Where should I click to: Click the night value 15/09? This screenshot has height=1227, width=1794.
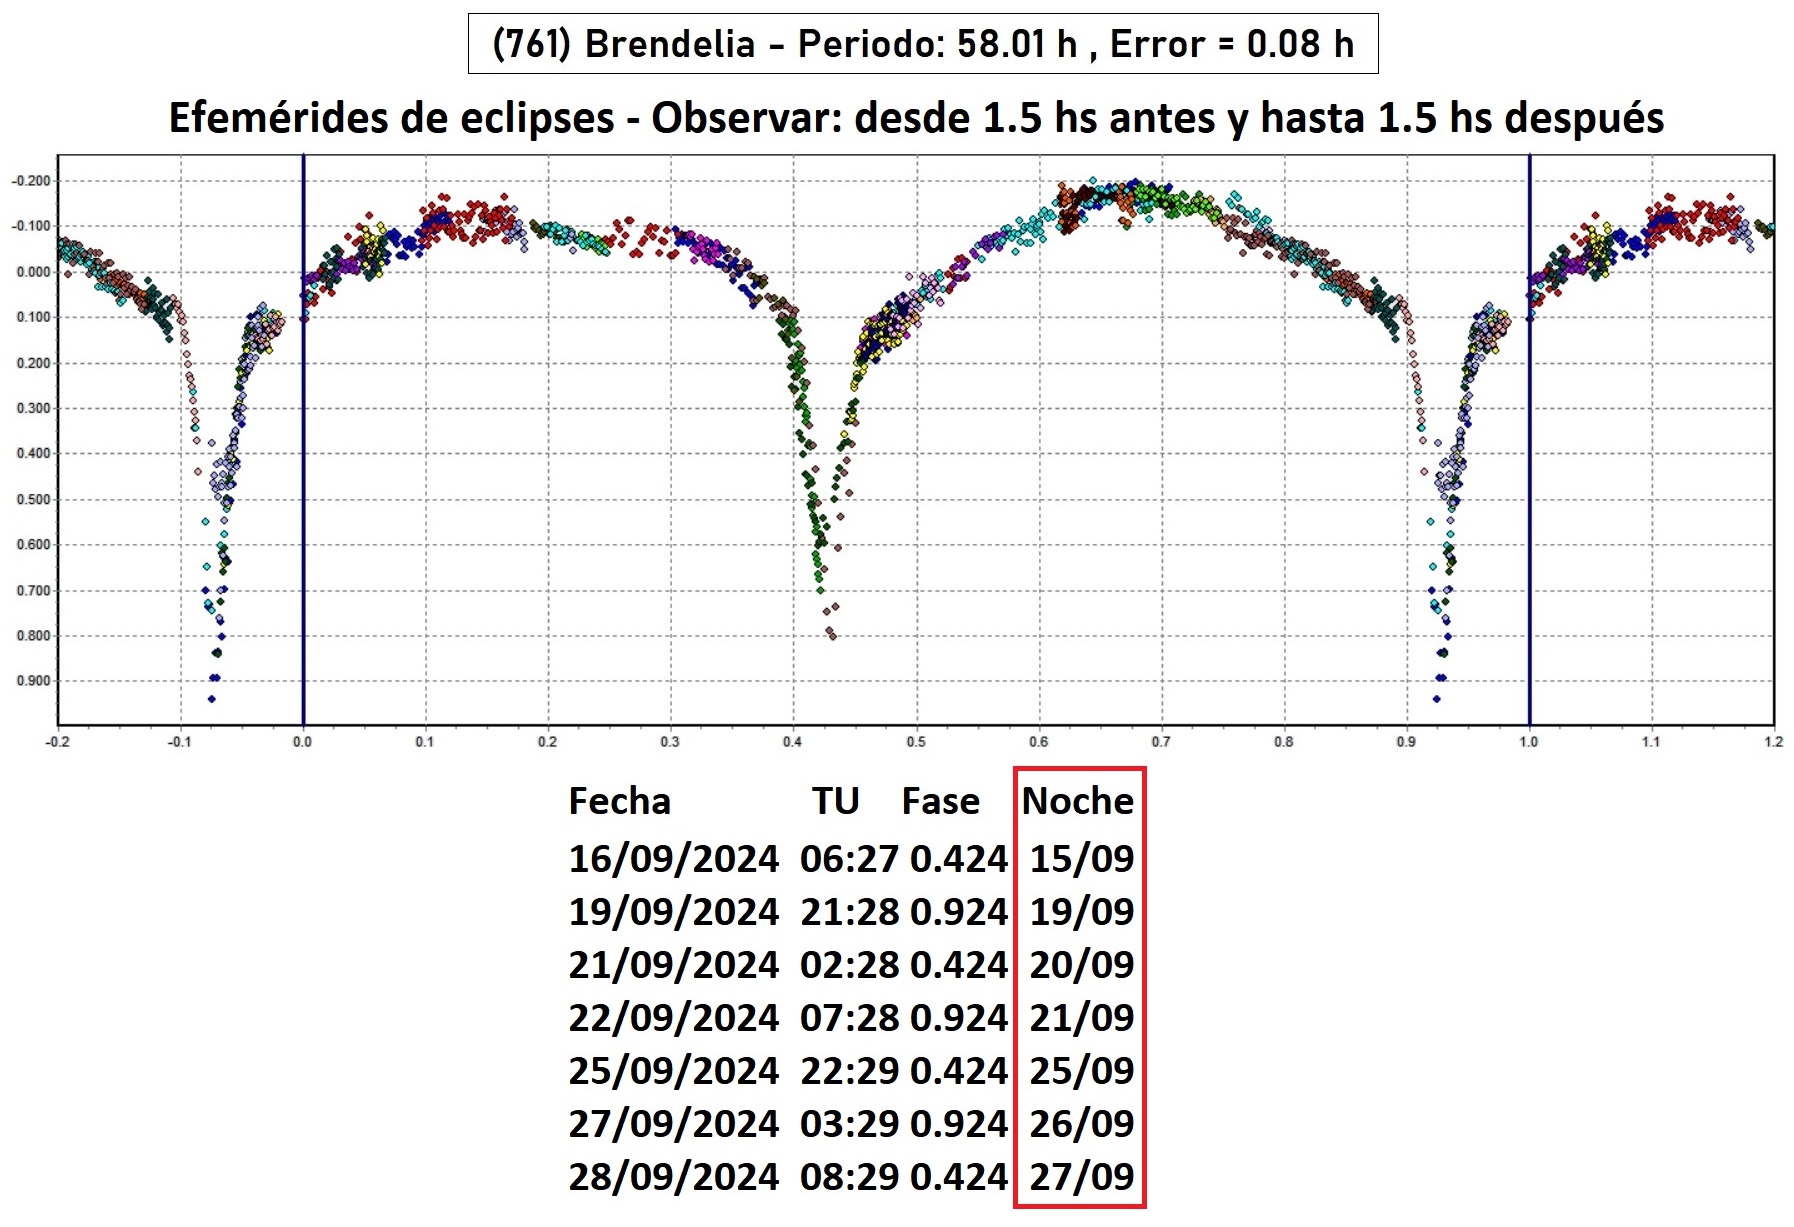tap(1082, 859)
